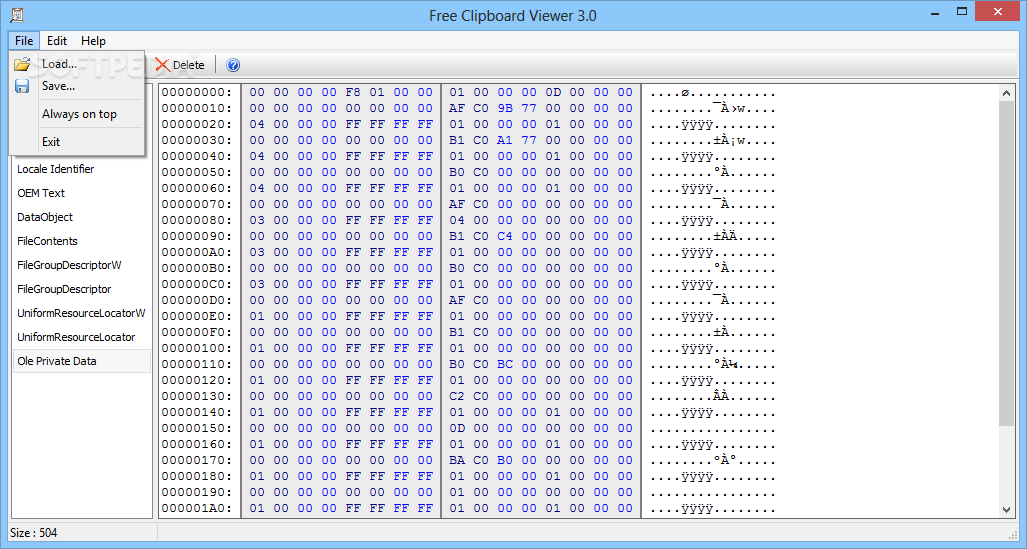Click offset 00000080: row label
The width and height of the screenshot is (1027, 549).
[197, 220]
